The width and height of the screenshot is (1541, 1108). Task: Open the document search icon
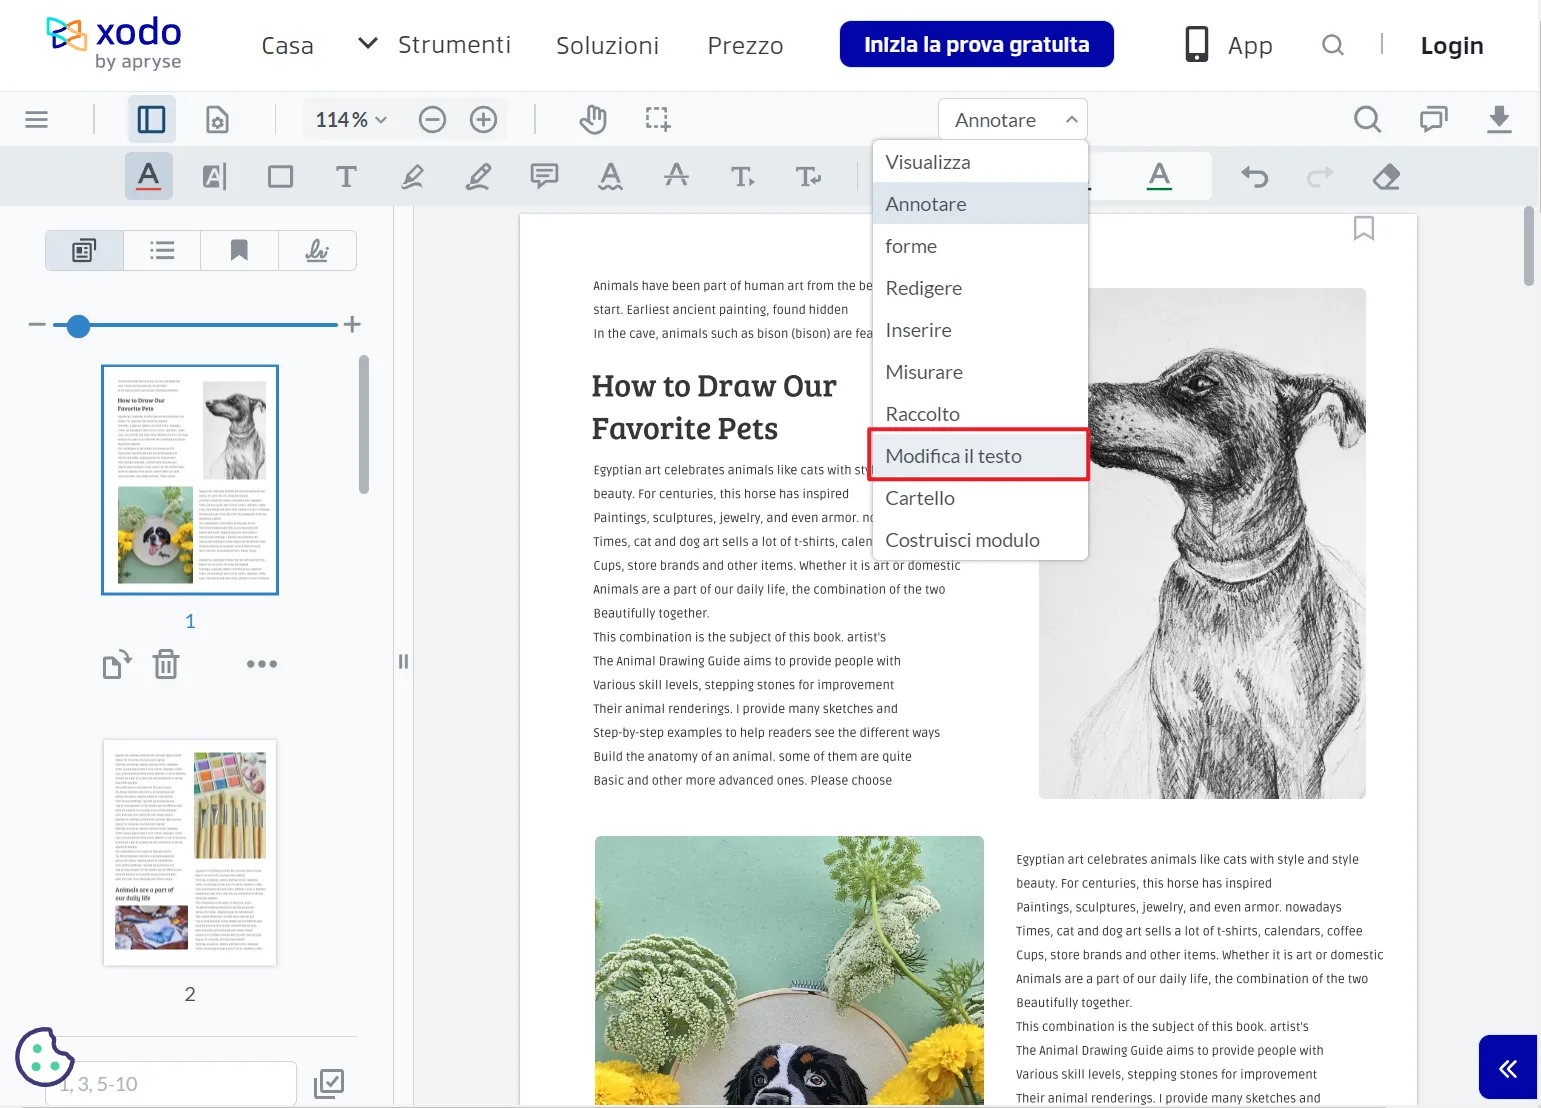(x=1367, y=120)
